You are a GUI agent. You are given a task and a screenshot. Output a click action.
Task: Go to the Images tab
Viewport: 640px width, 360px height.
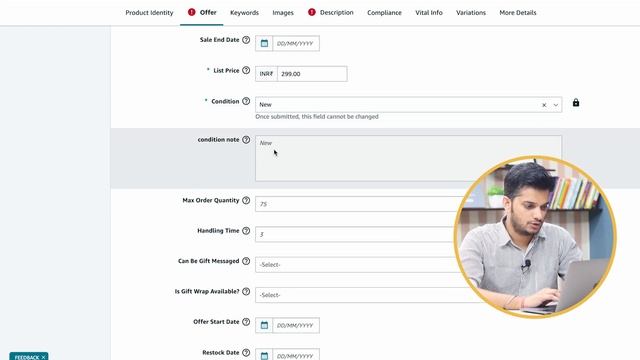283,13
